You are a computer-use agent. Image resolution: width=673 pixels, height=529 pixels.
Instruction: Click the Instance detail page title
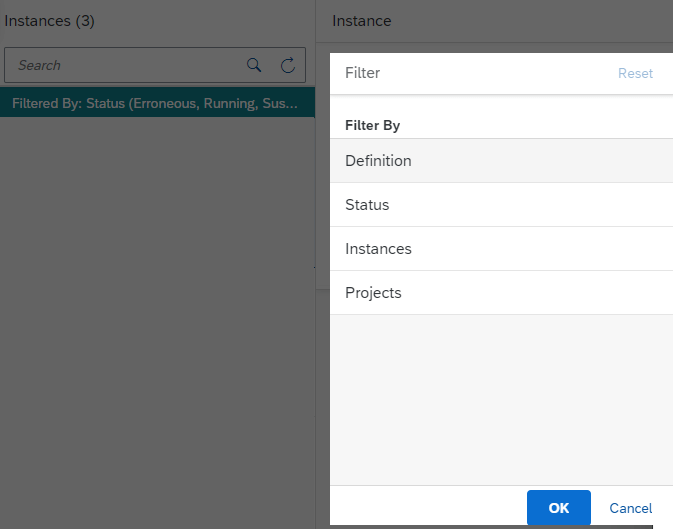(361, 21)
